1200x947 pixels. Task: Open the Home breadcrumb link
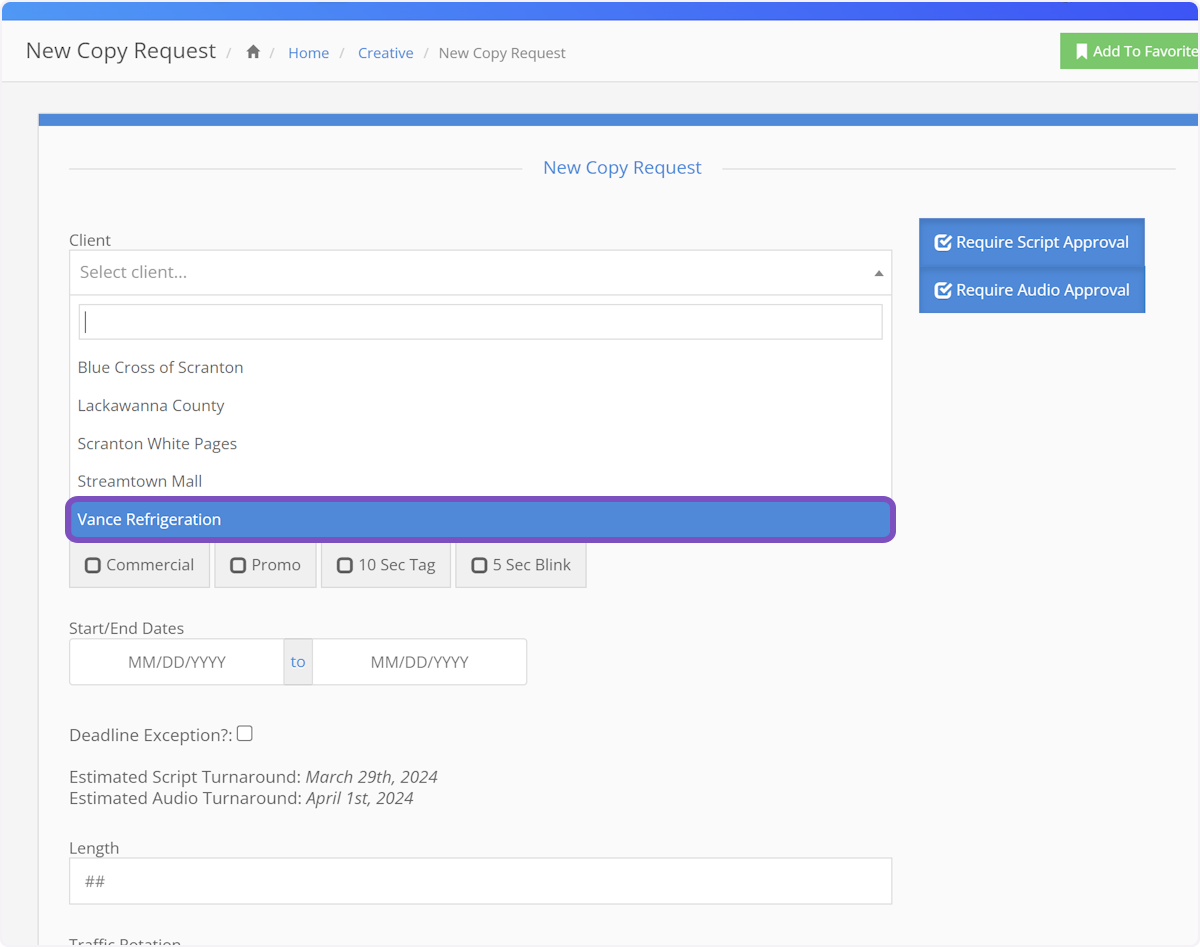[x=308, y=53]
